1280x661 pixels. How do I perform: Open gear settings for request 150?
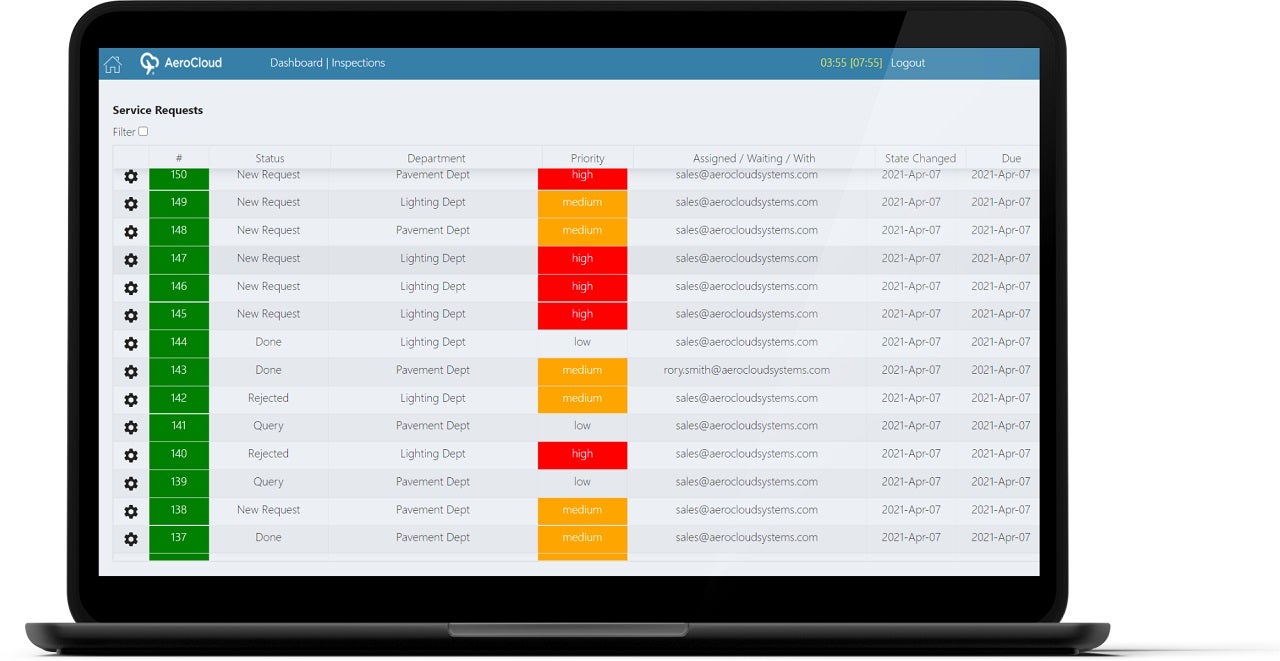(131, 177)
